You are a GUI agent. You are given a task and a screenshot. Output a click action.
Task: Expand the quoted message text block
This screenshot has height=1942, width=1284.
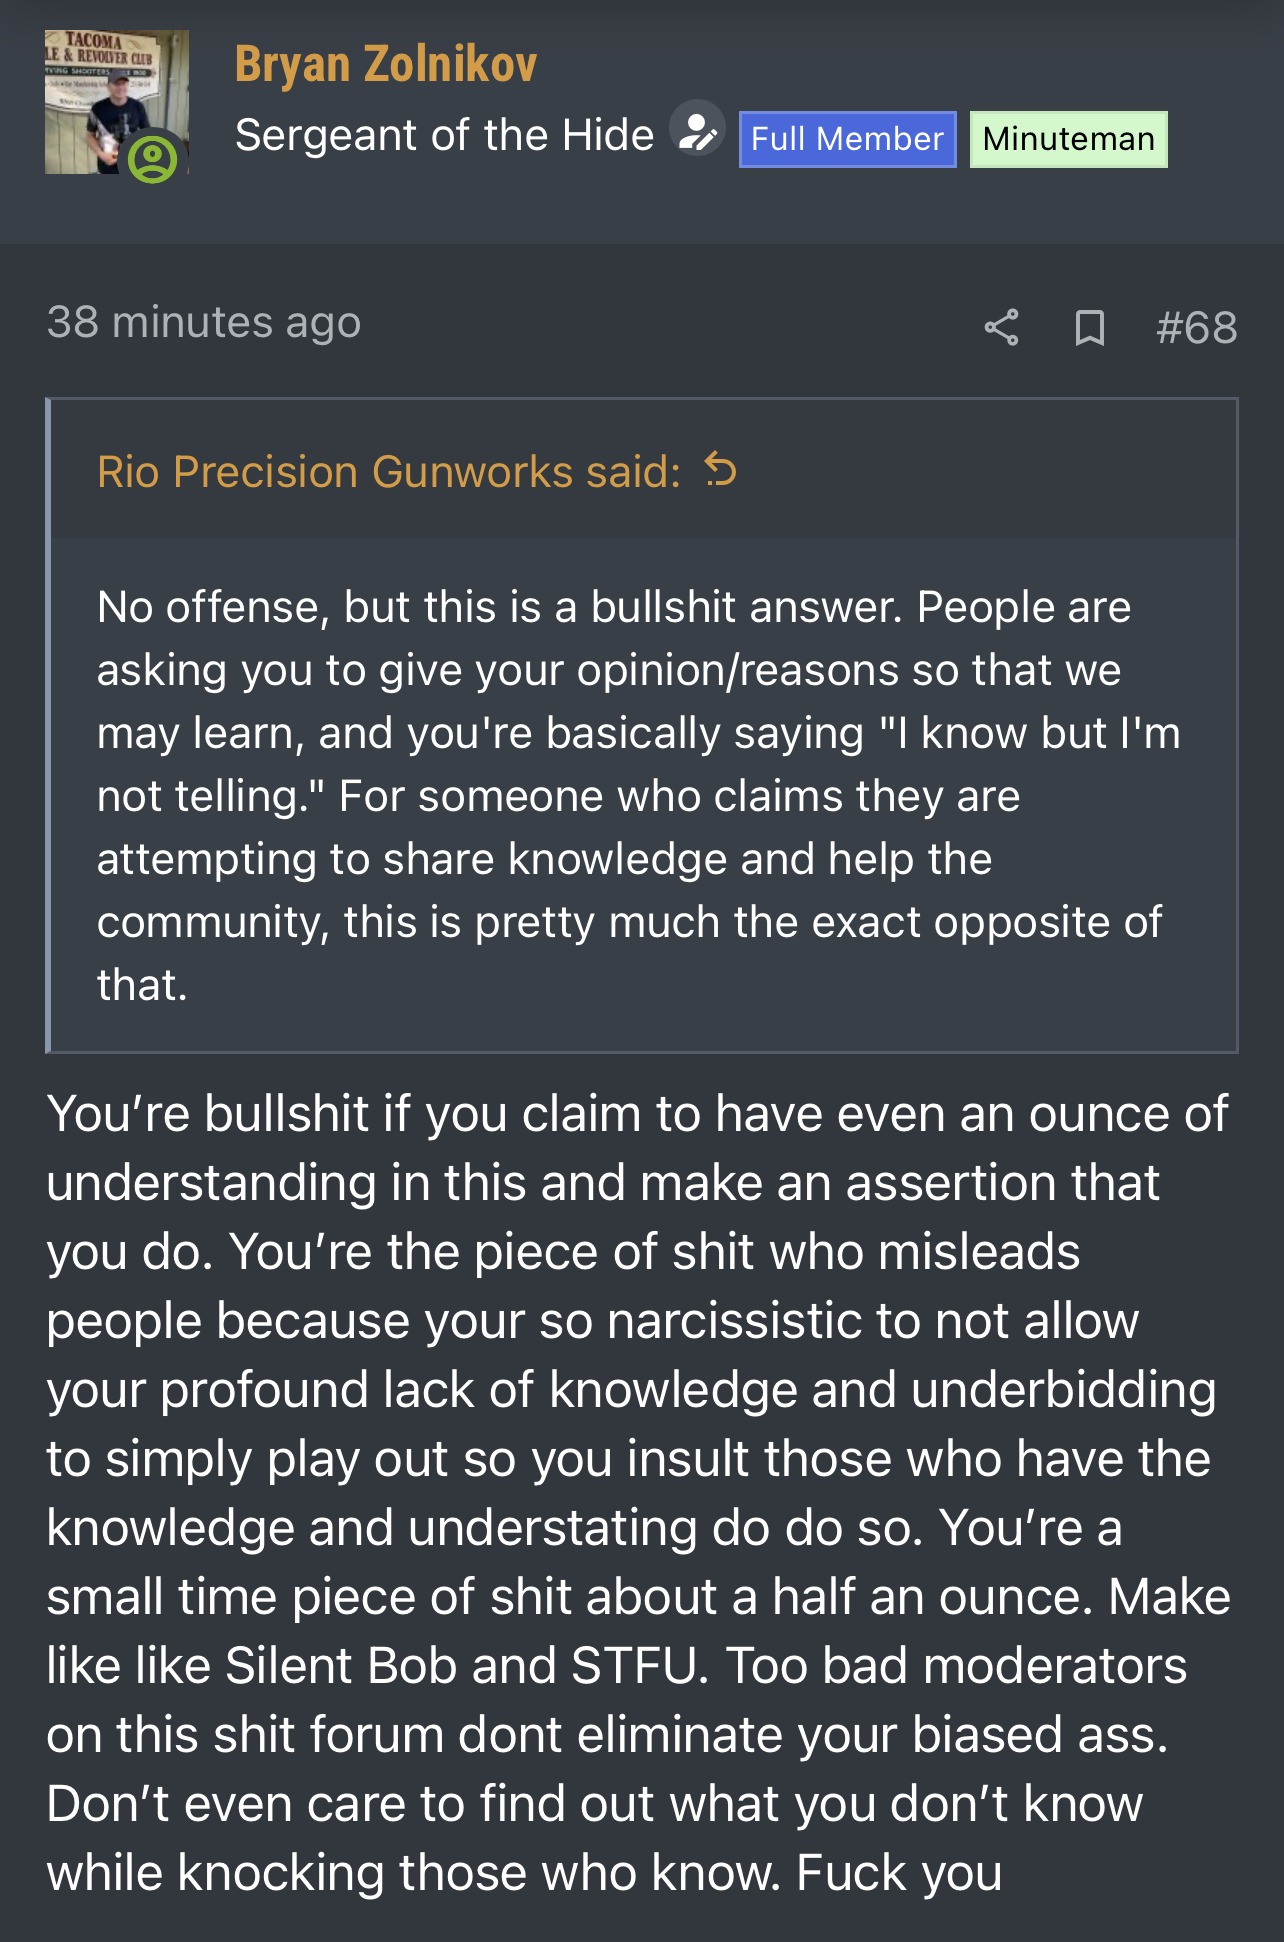click(643, 796)
